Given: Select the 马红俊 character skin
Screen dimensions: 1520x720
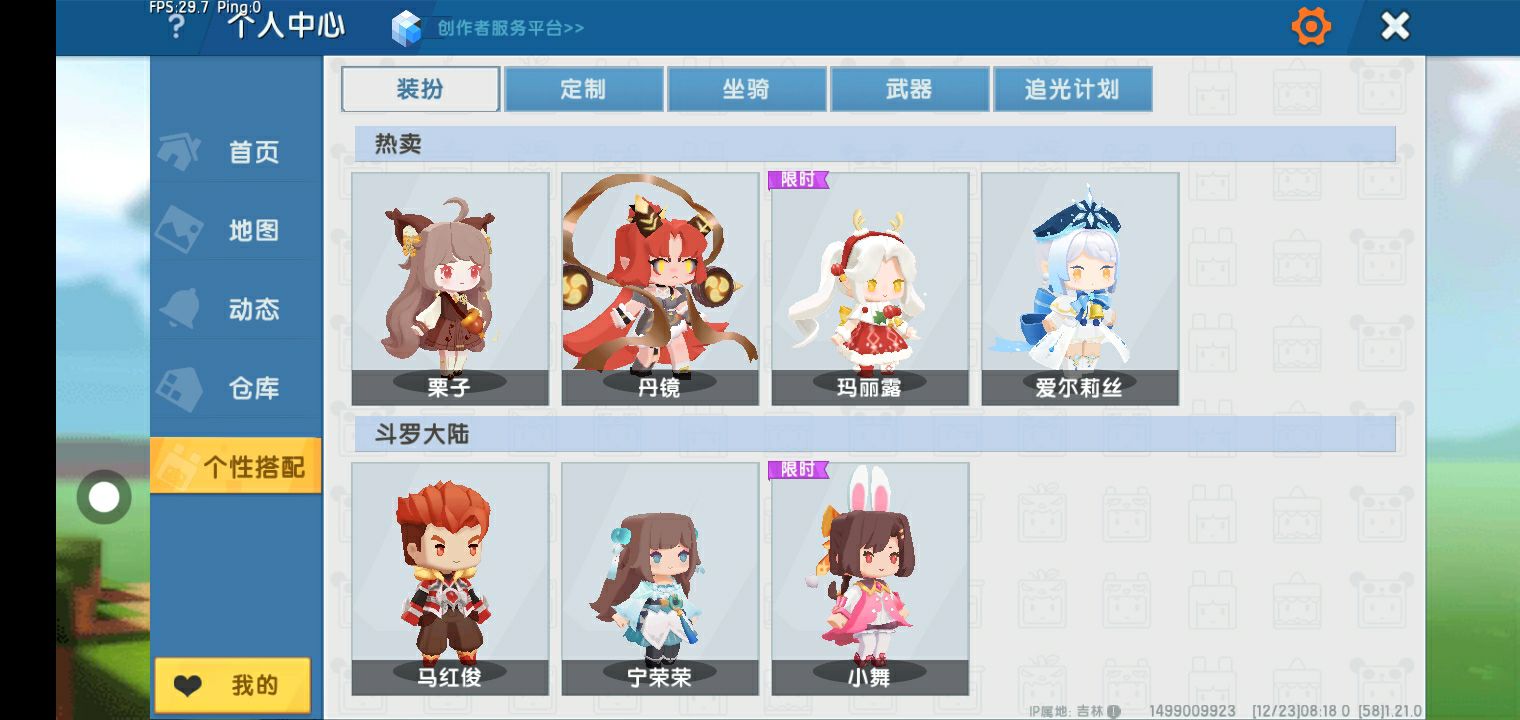Looking at the screenshot, I should tap(450, 579).
